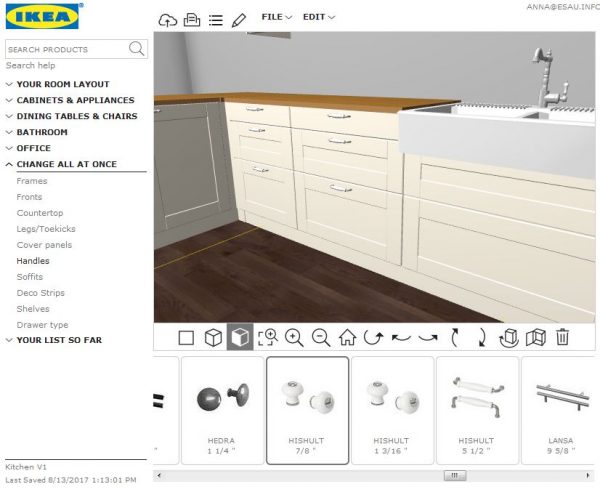Viewport: 600px width, 492px height.
Task: Select Countertop under Change All At Once
Action: pyautogui.click(x=40, y=213)
